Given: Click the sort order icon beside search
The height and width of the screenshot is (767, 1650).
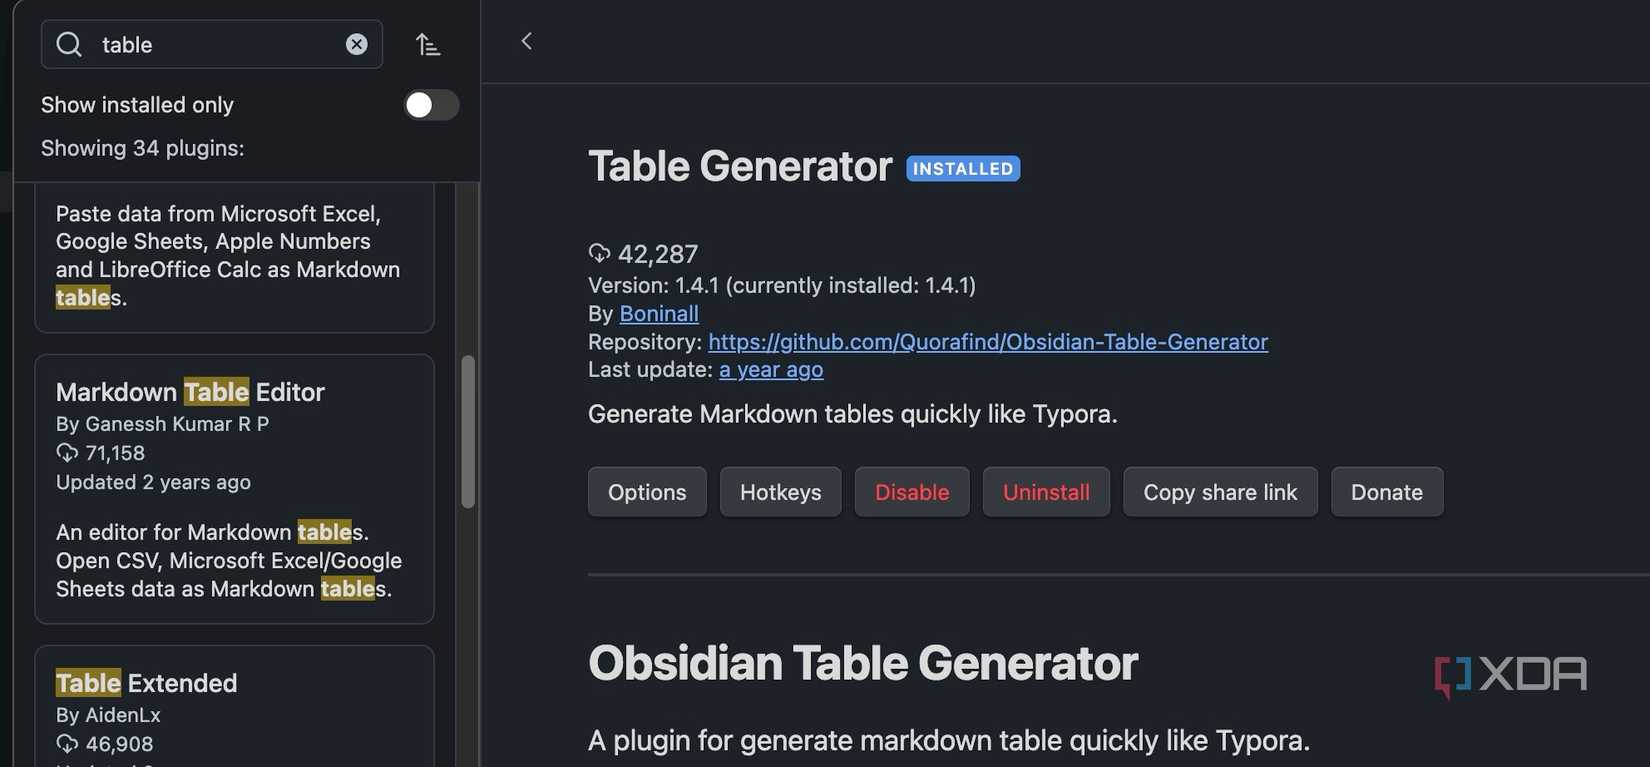Looking at the screenshot, I should coord(428,43).
